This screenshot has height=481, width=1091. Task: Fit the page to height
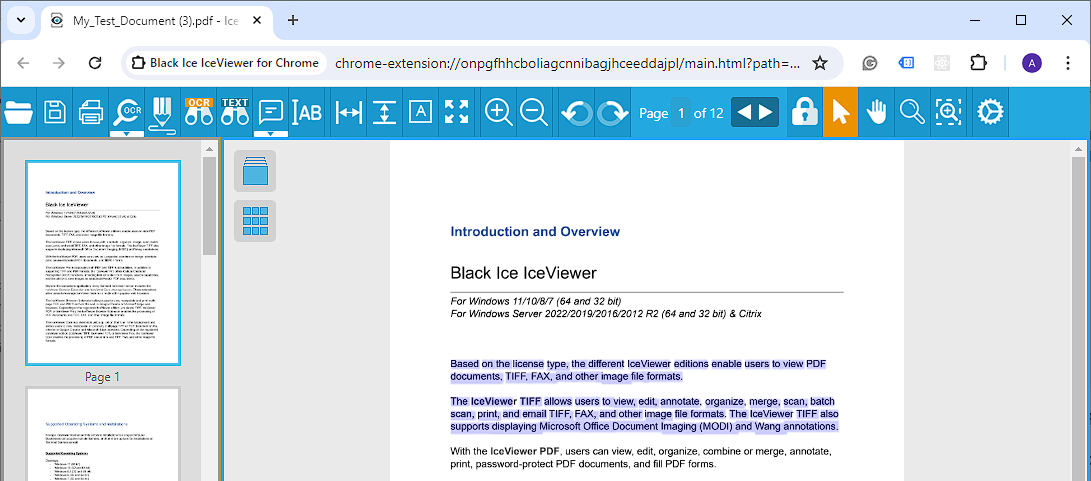[383, 112]
